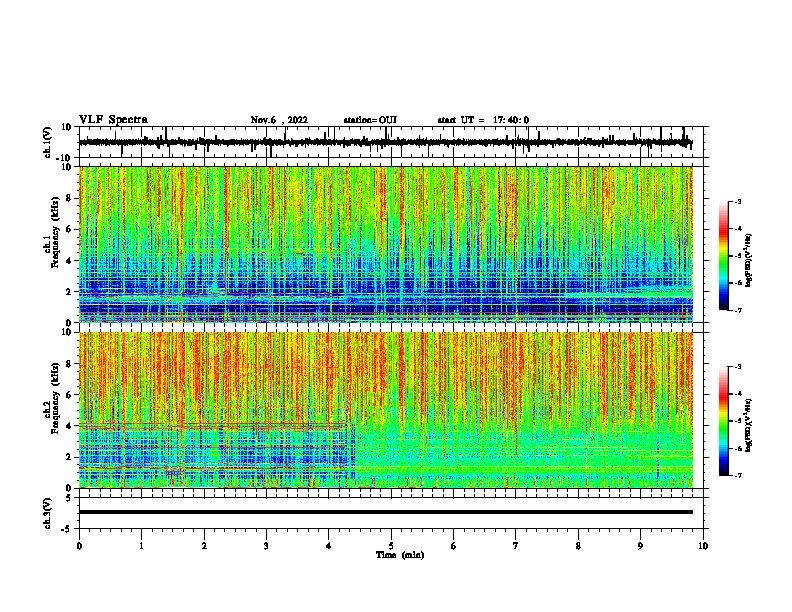The width and height of the screenshot is (792, 612).
Task: Click the "-7" label below the ch.2 color bar
Action: pyautogui.click(x=737, y=475)
